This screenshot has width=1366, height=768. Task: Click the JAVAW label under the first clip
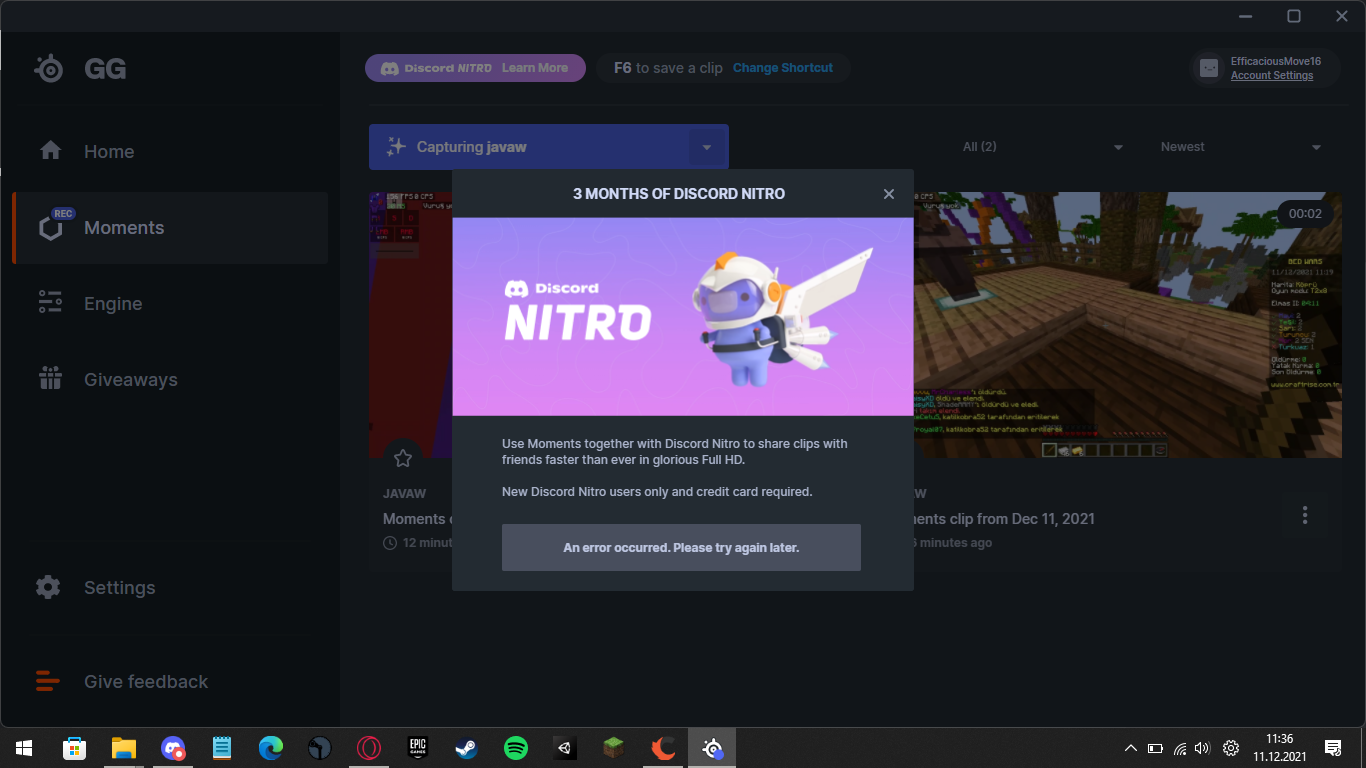tap(404, 494)
